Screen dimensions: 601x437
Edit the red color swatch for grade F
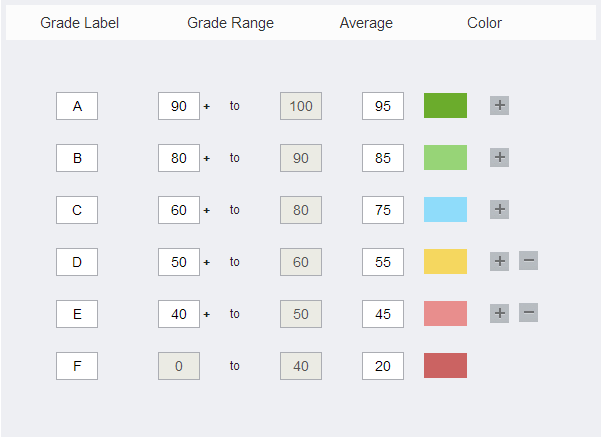tap(445, 365)
